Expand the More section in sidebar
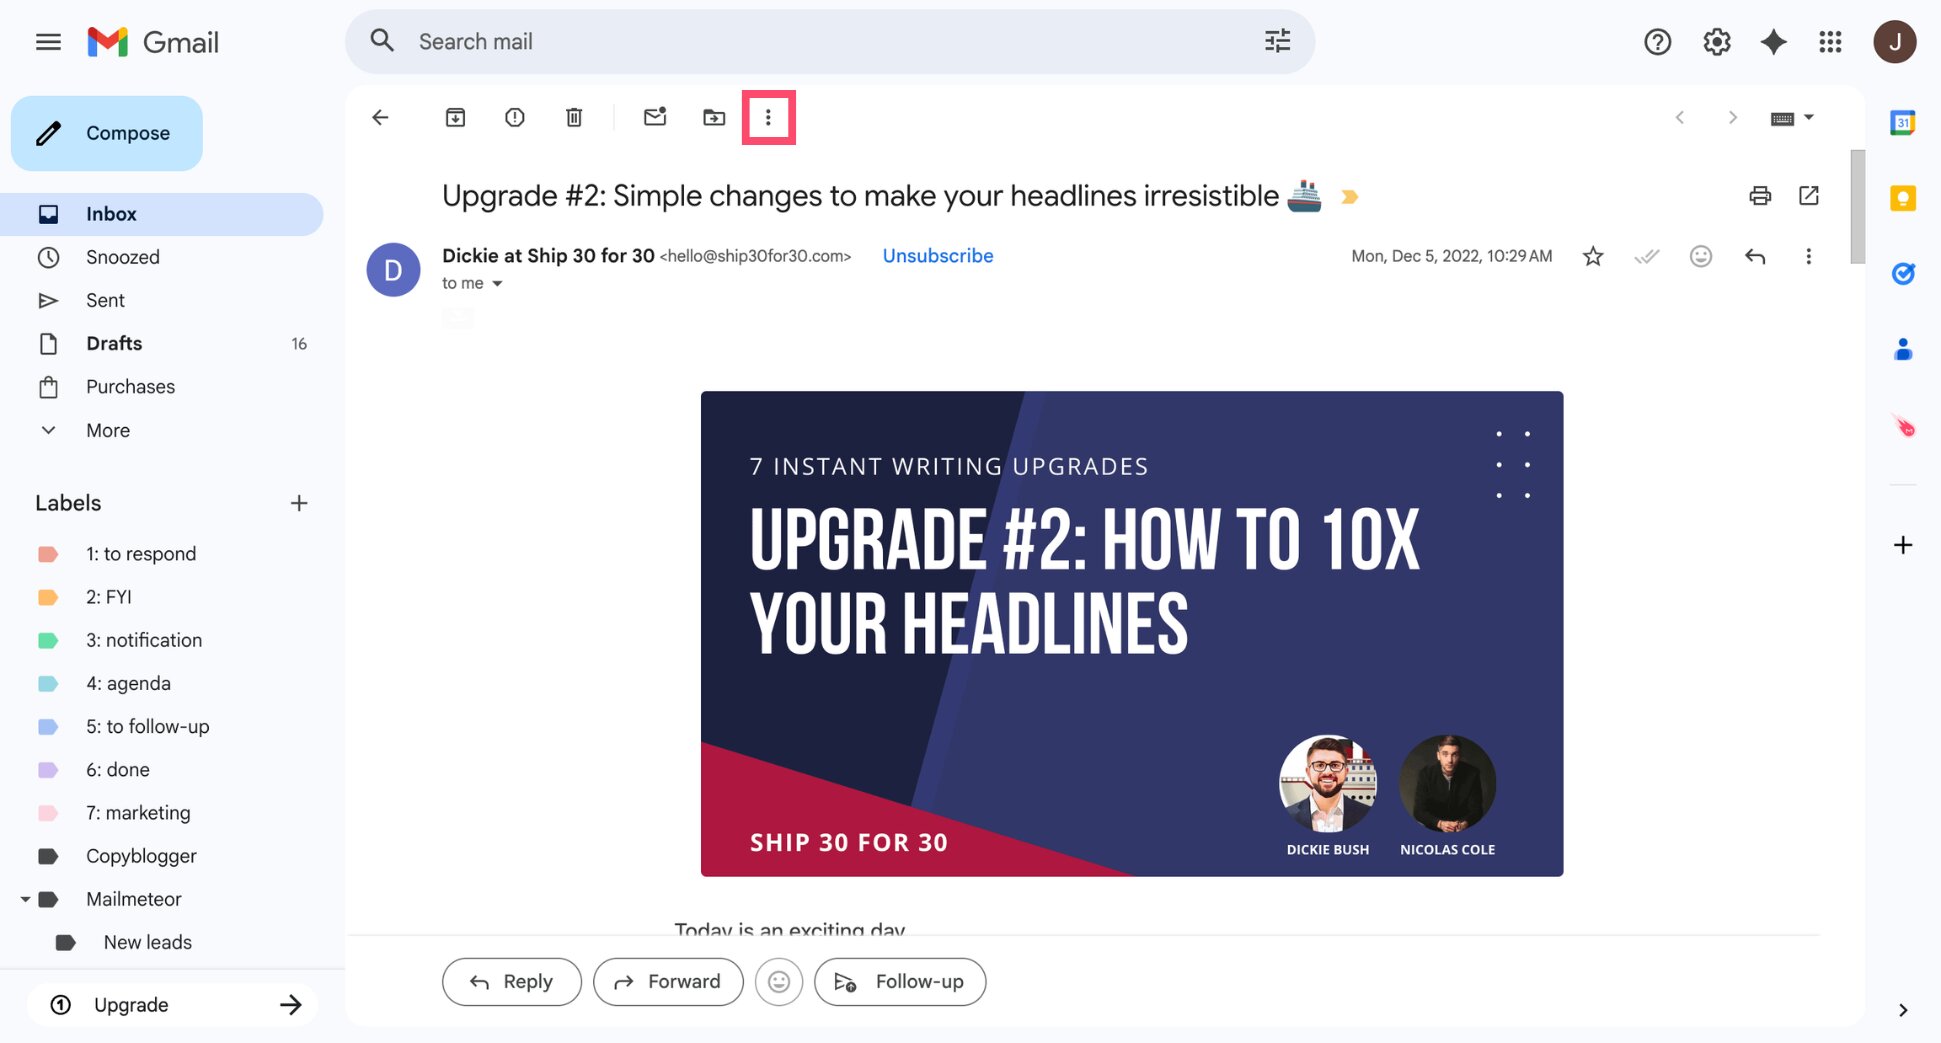Screen dimensions: 1941x1043 pos(107,430)
